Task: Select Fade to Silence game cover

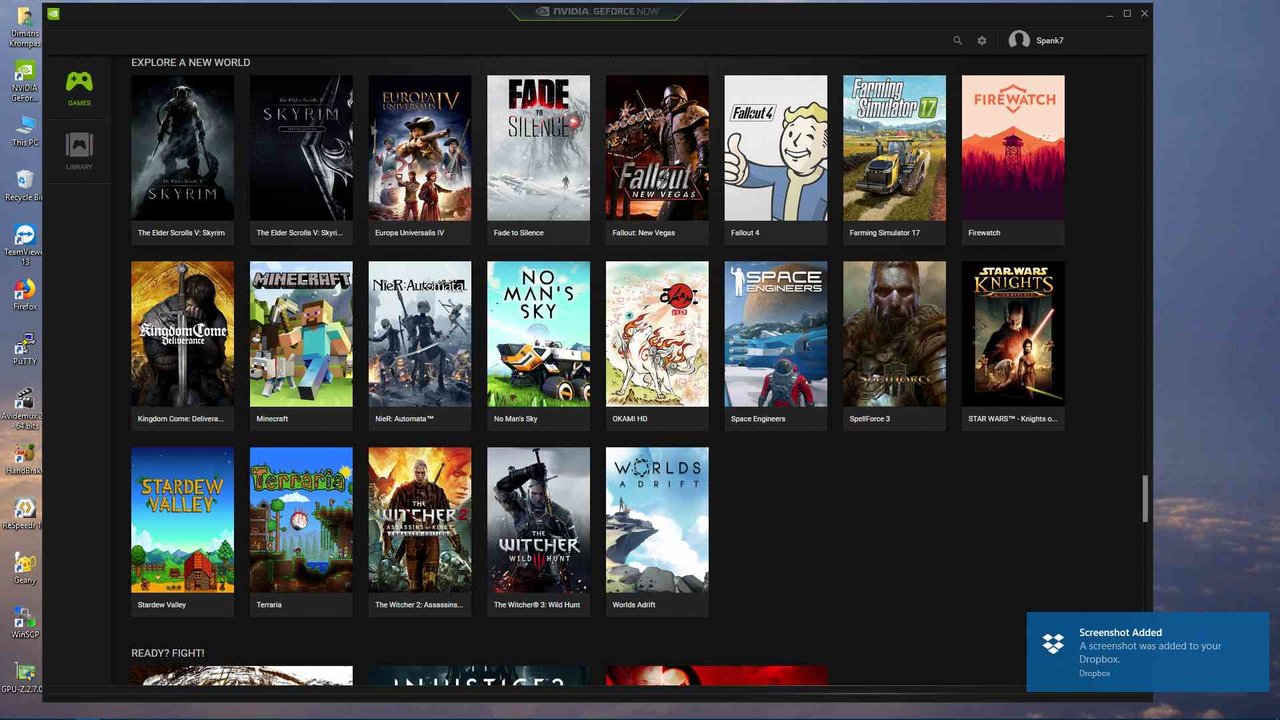Action: (538, 148)
